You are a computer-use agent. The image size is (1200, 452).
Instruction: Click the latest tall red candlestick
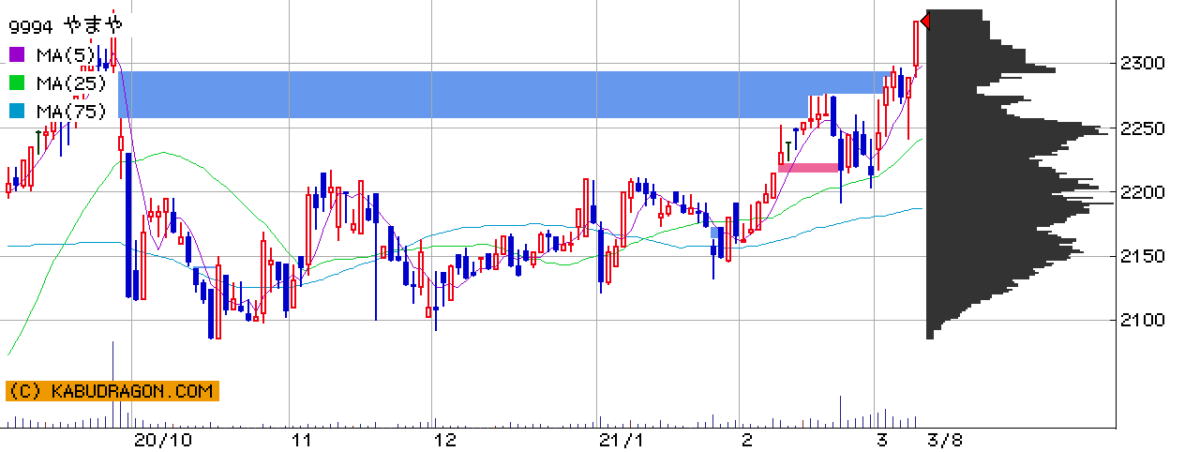point(917,47)
